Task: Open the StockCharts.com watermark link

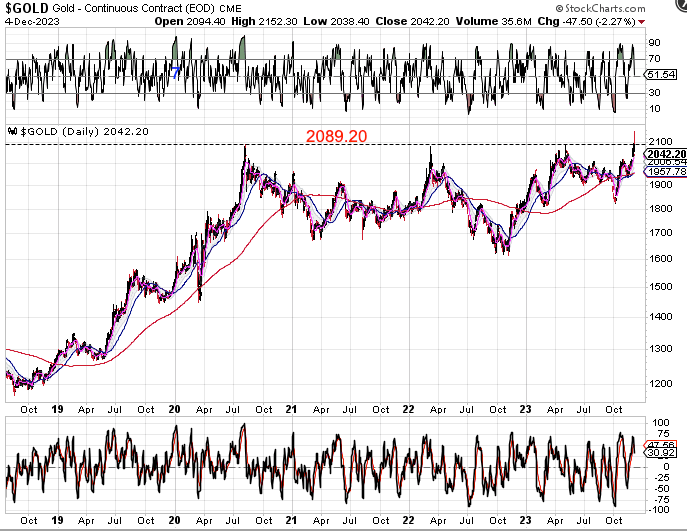Action: pyautogui.click(x=638, y=7)
